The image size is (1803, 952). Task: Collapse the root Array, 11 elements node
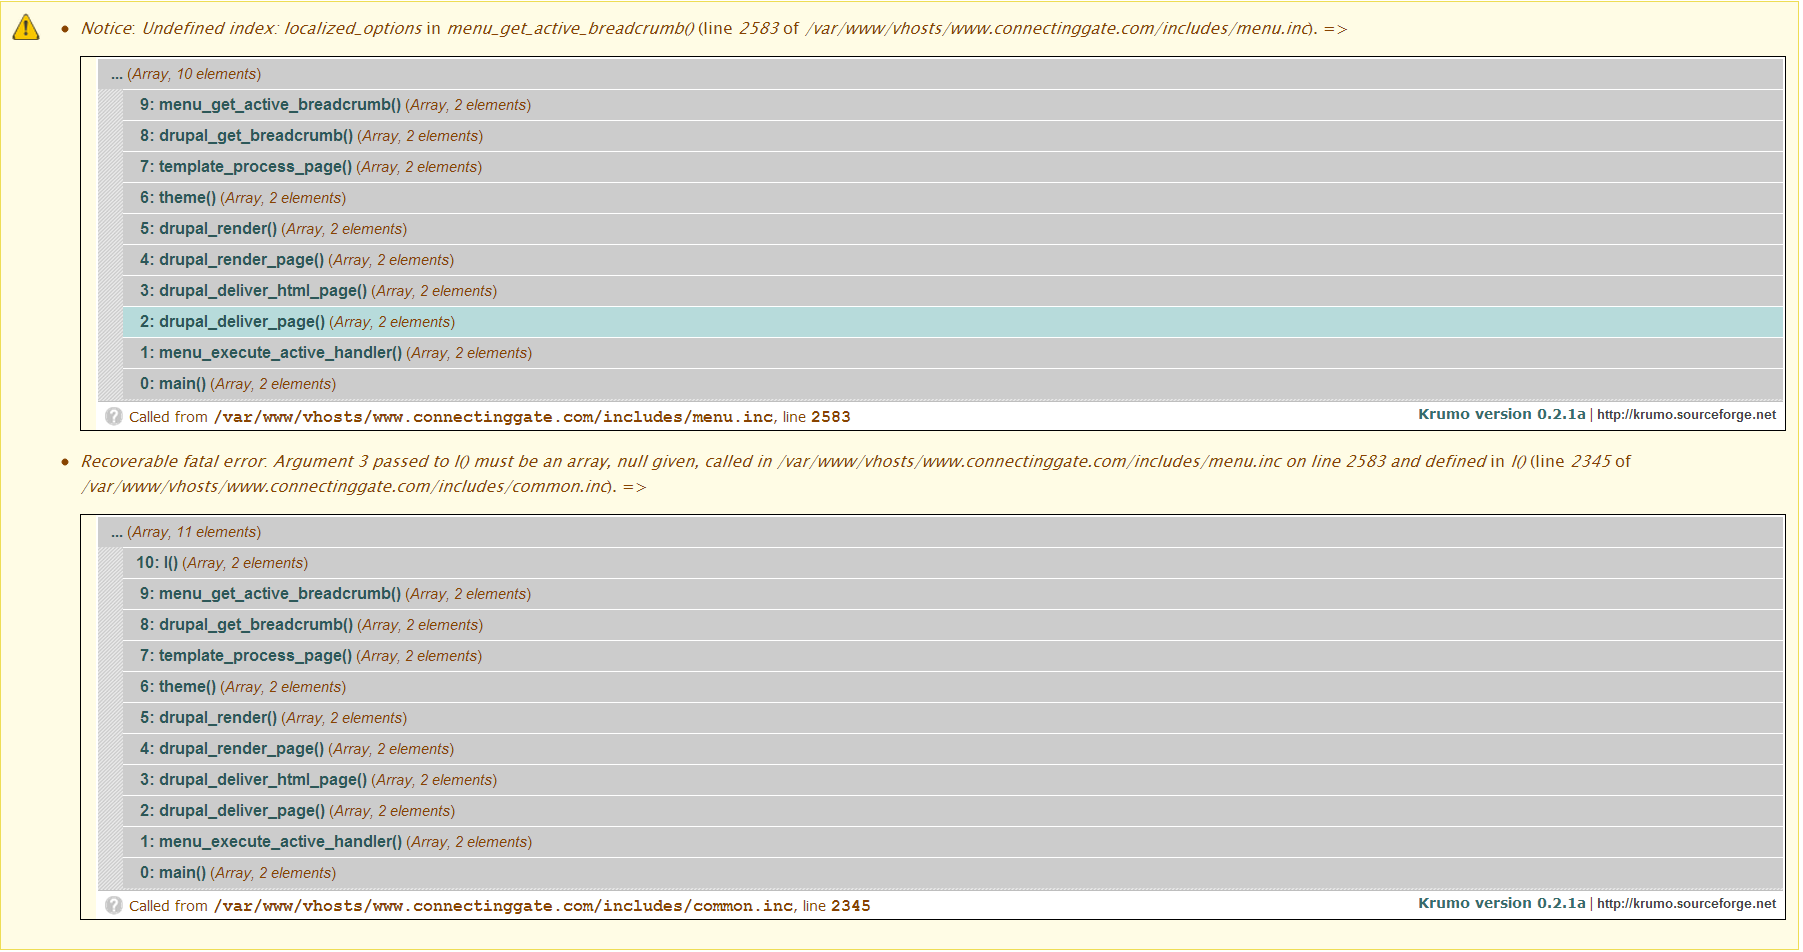941,532
